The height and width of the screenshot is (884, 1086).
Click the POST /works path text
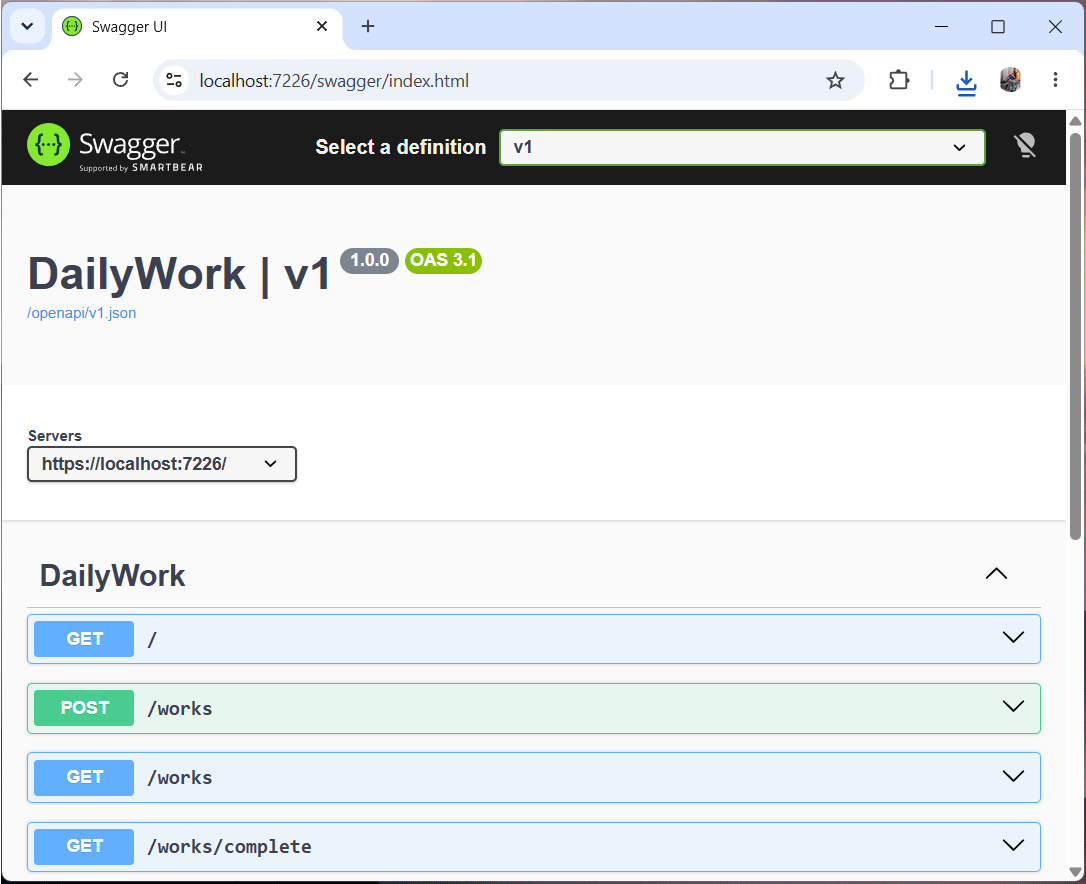(x=179, y=709)
